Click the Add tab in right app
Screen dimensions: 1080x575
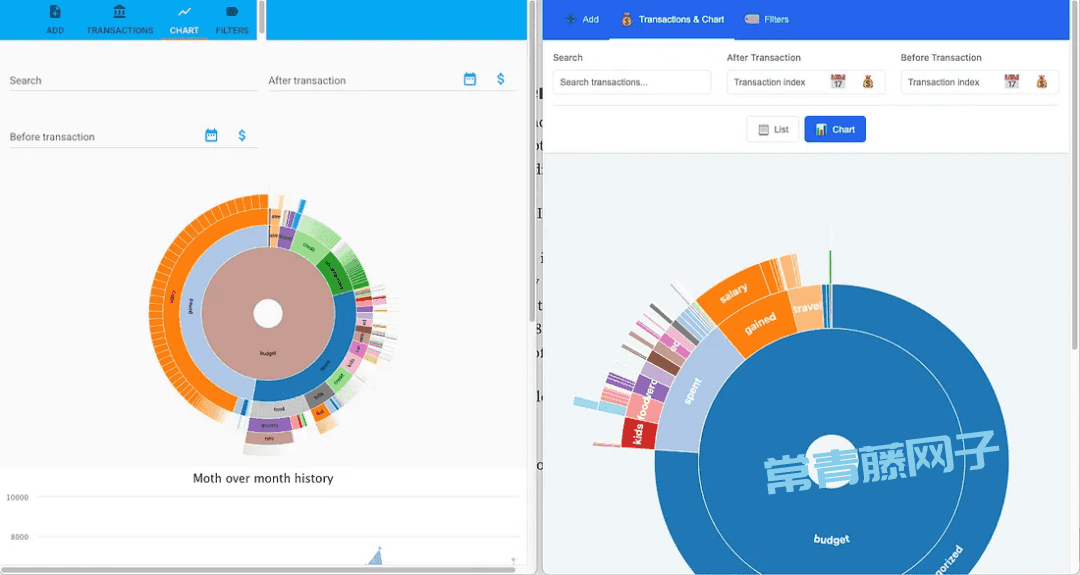pos(581,19)
